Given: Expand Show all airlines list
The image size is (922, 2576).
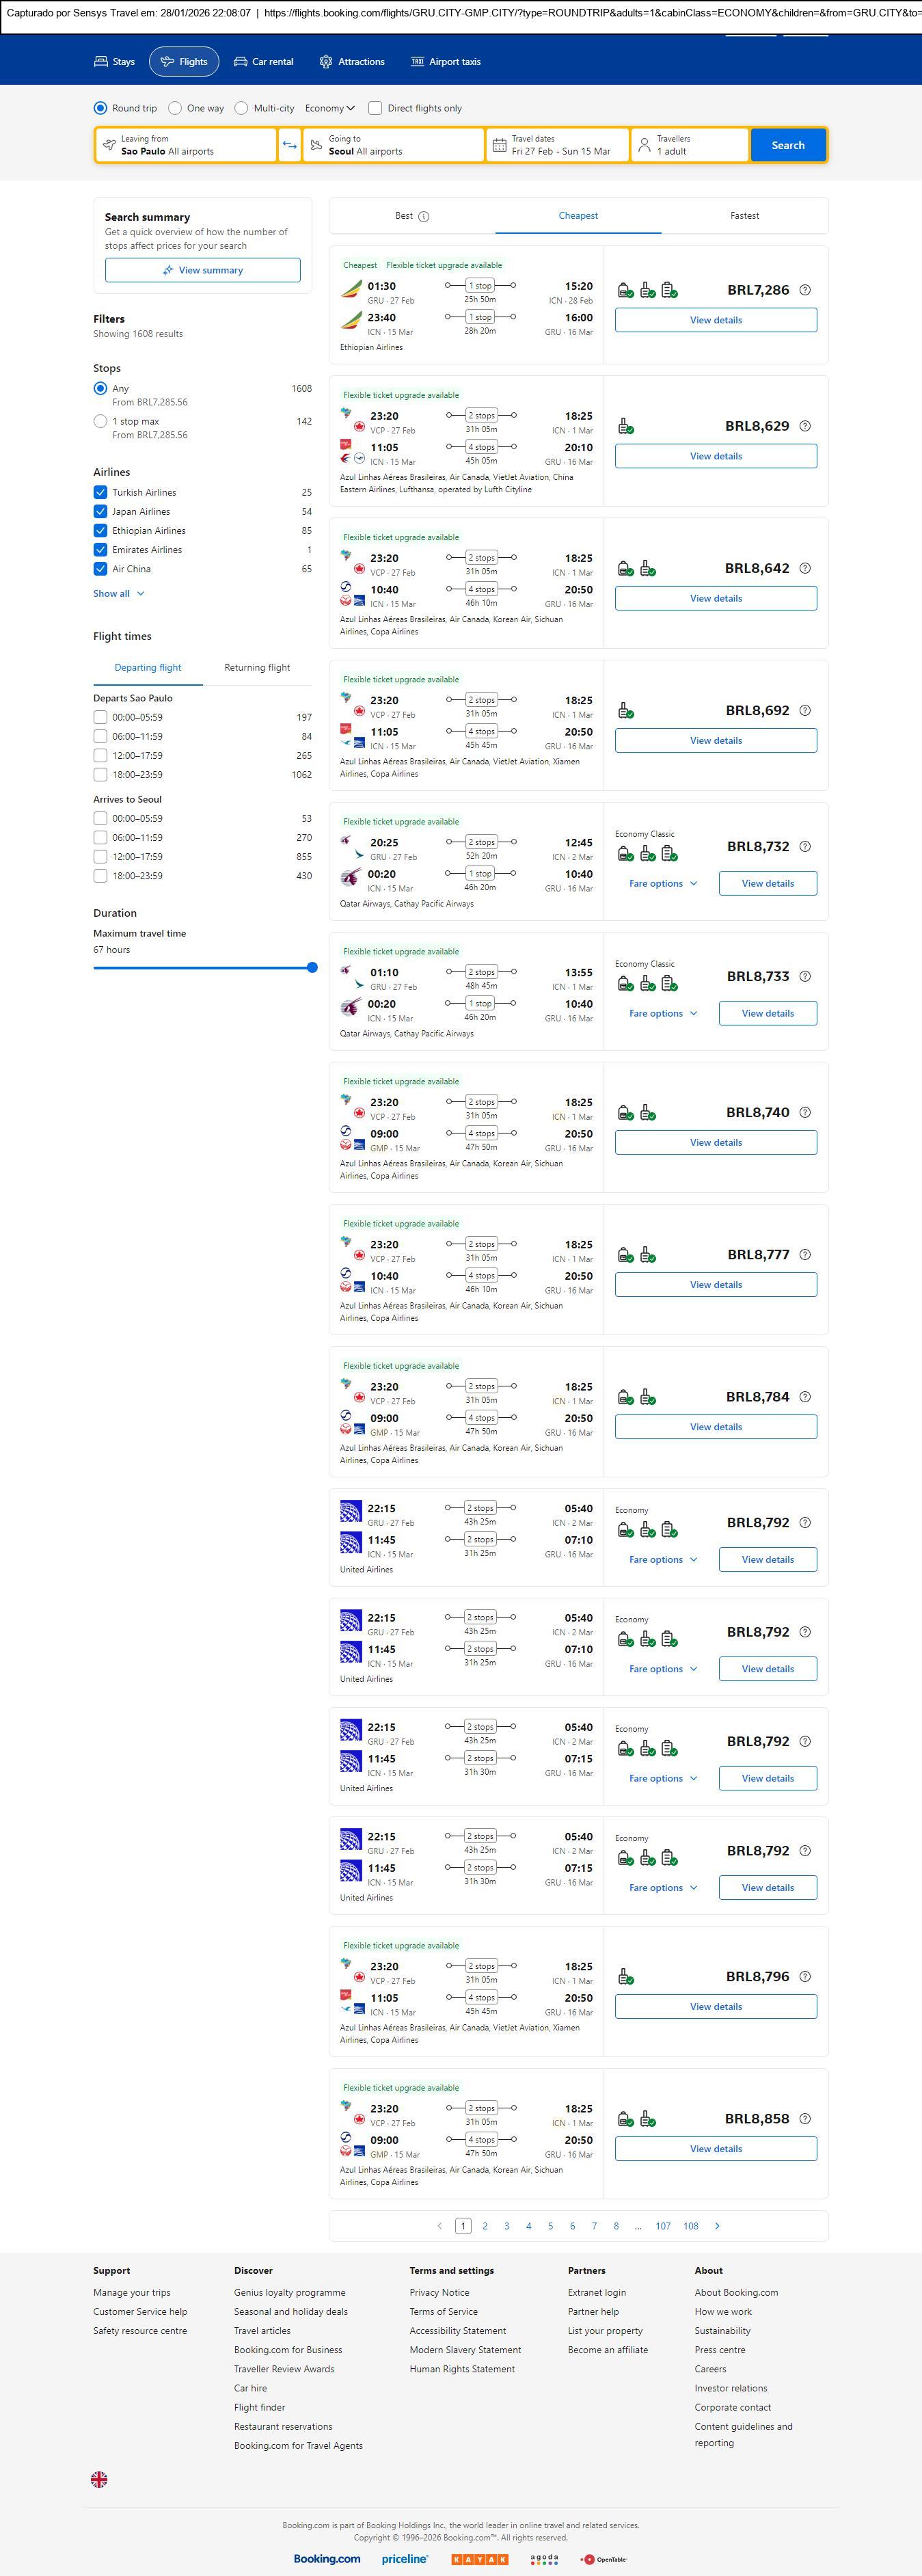Looking at the screenshot, I should [x=118, y=594].
